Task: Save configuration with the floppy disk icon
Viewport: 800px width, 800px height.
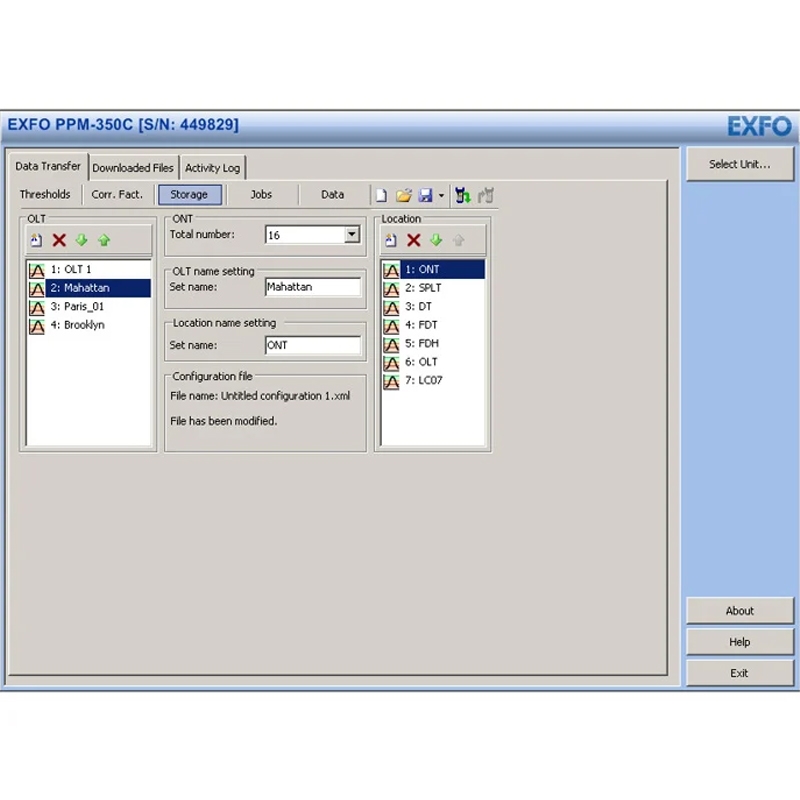Action: pos(425,195)
